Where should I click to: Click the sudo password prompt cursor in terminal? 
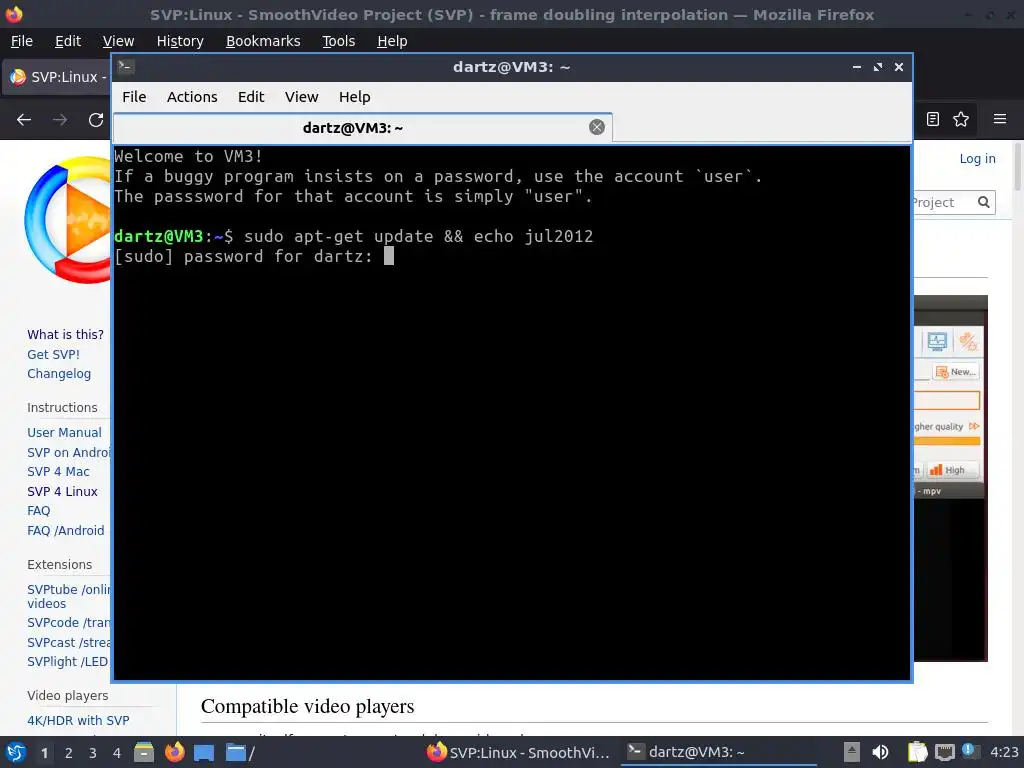389,255
